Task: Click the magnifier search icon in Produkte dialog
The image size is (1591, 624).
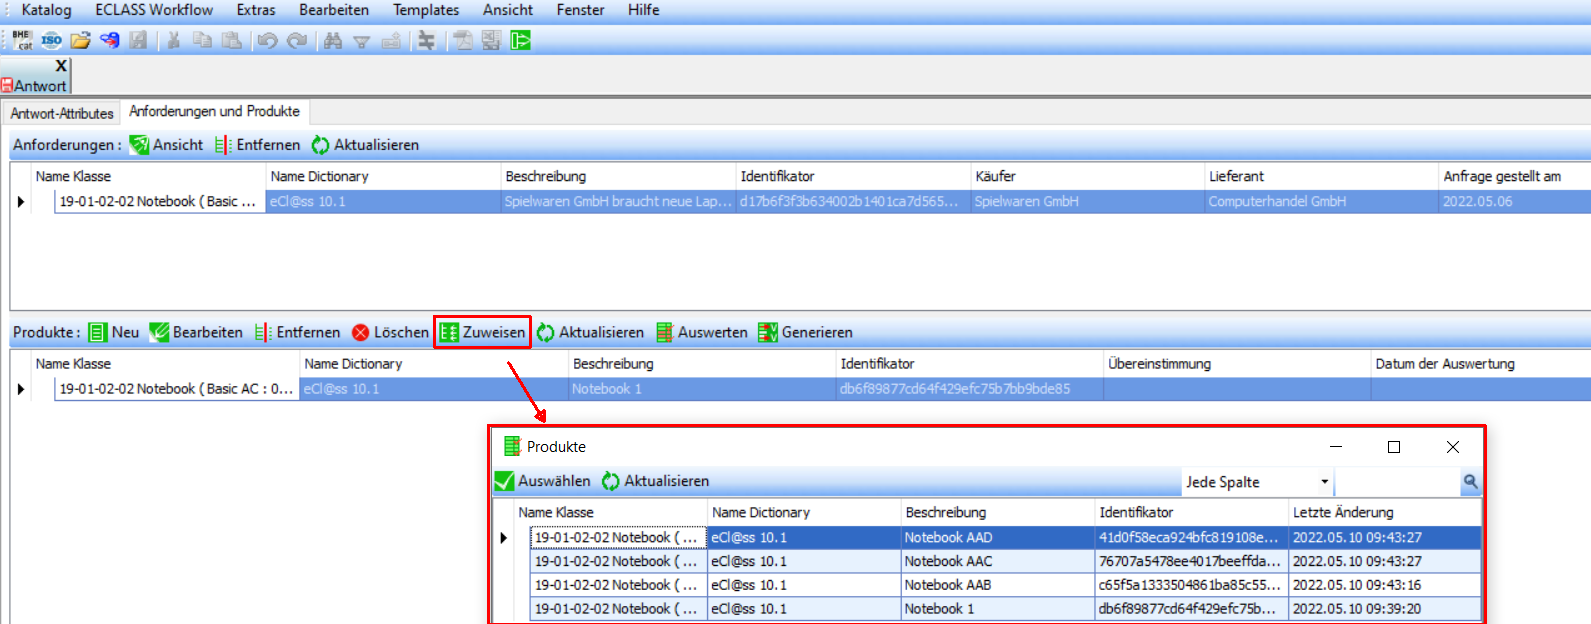Action: click(x=1470, y=482)
